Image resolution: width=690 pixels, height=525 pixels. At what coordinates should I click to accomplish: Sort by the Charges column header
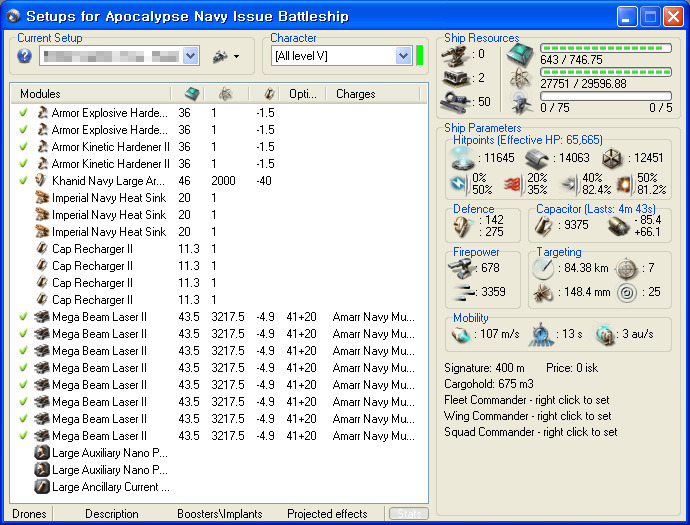click(x=374, y=94)
